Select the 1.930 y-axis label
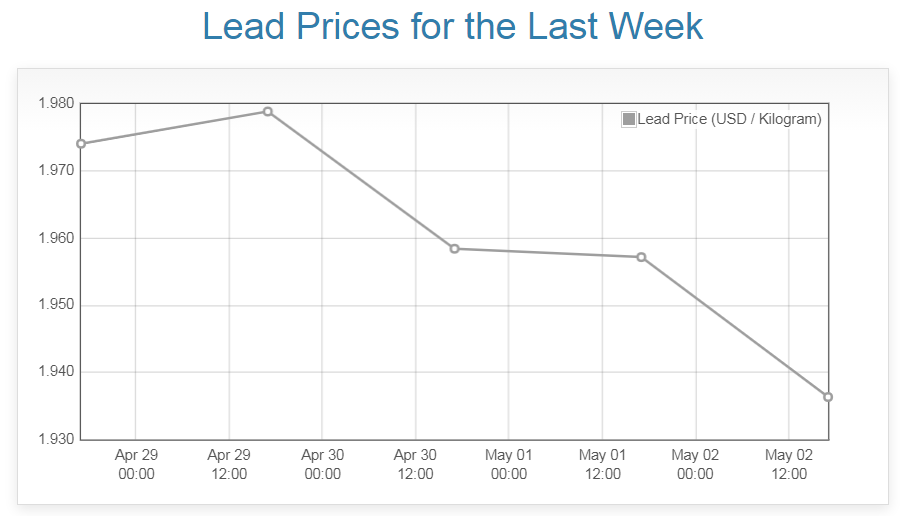This screenshot has height=516, width=900. point(55,439)
